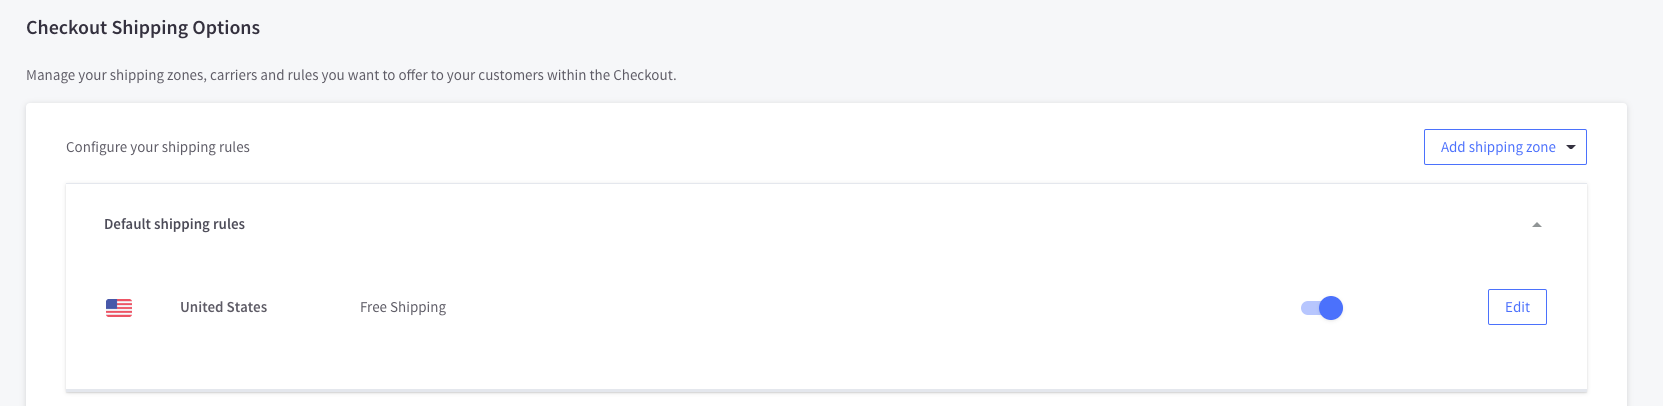
Task: Click the United States flag icon
Action: (119, 308)
